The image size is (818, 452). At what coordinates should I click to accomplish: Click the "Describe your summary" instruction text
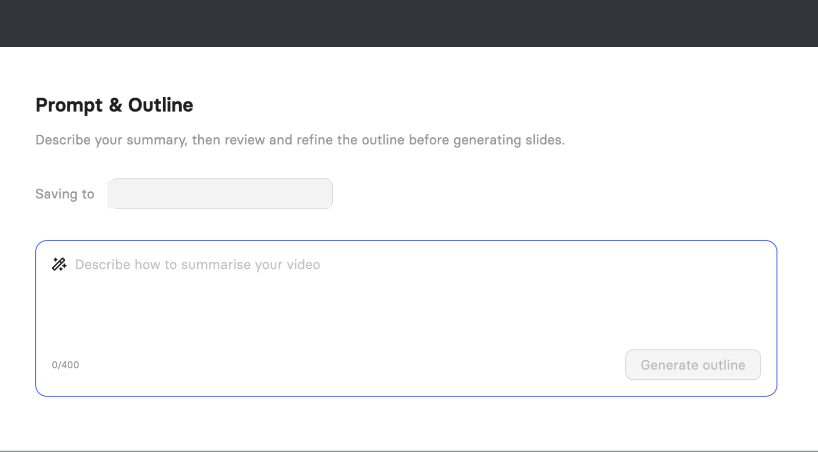(110, 140)
